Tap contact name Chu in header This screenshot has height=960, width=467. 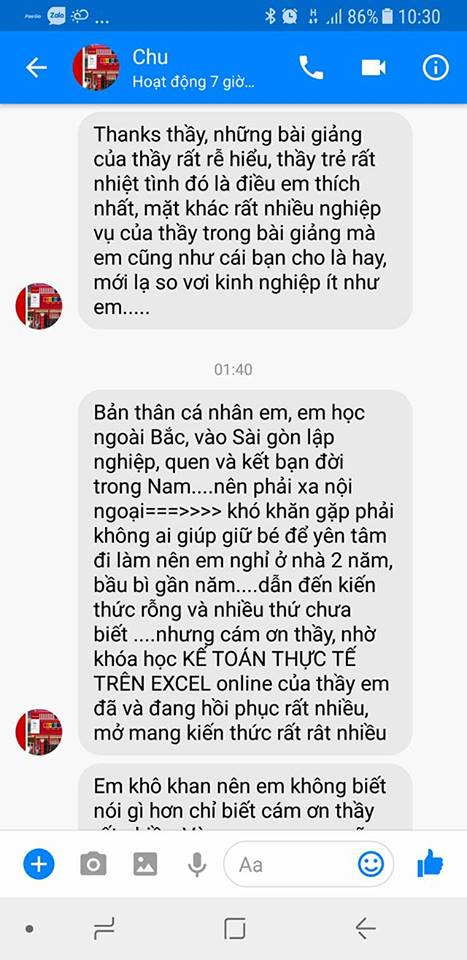[x=150, y=56]
